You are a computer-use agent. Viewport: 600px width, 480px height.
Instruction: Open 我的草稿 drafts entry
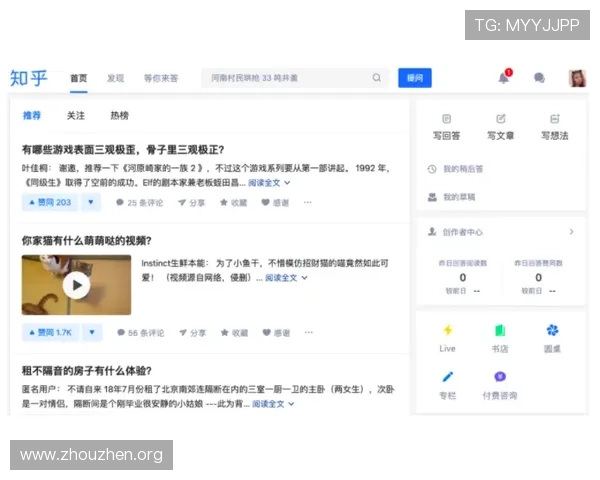(x=451, y=197)
